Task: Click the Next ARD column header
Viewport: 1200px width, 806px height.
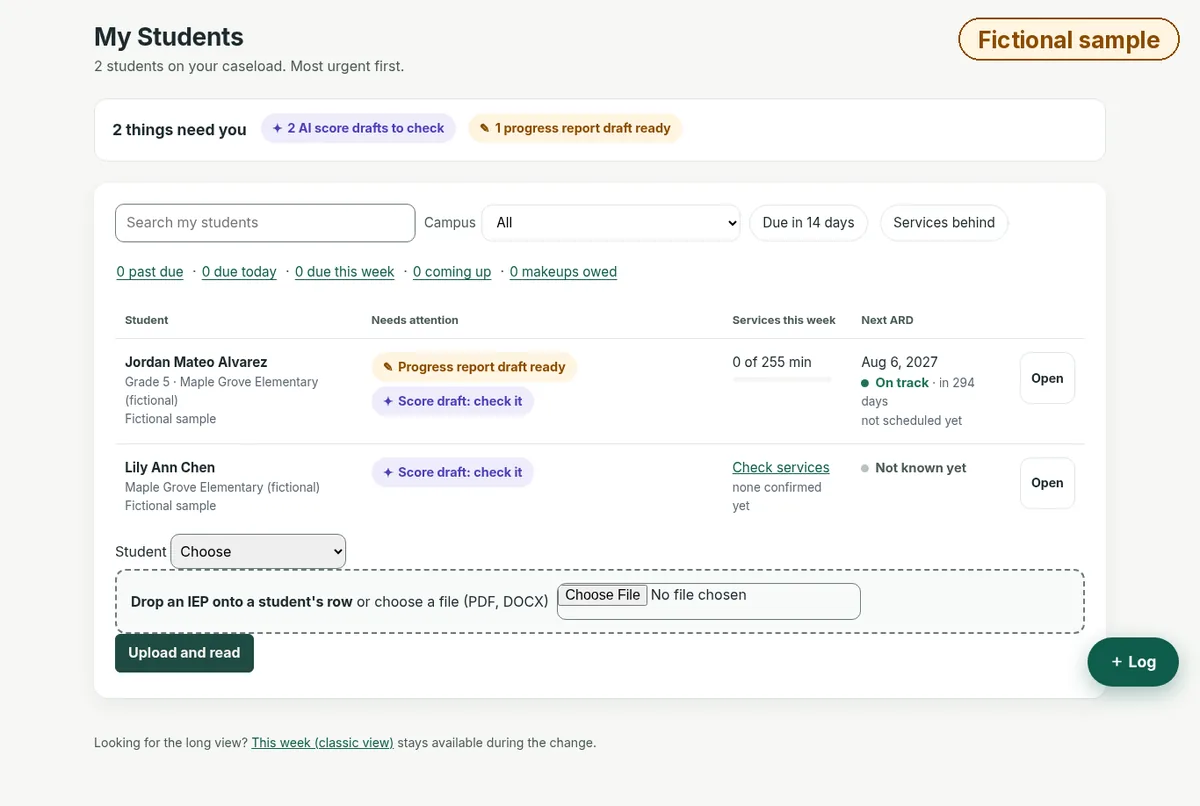Action: tap(887, 320)
